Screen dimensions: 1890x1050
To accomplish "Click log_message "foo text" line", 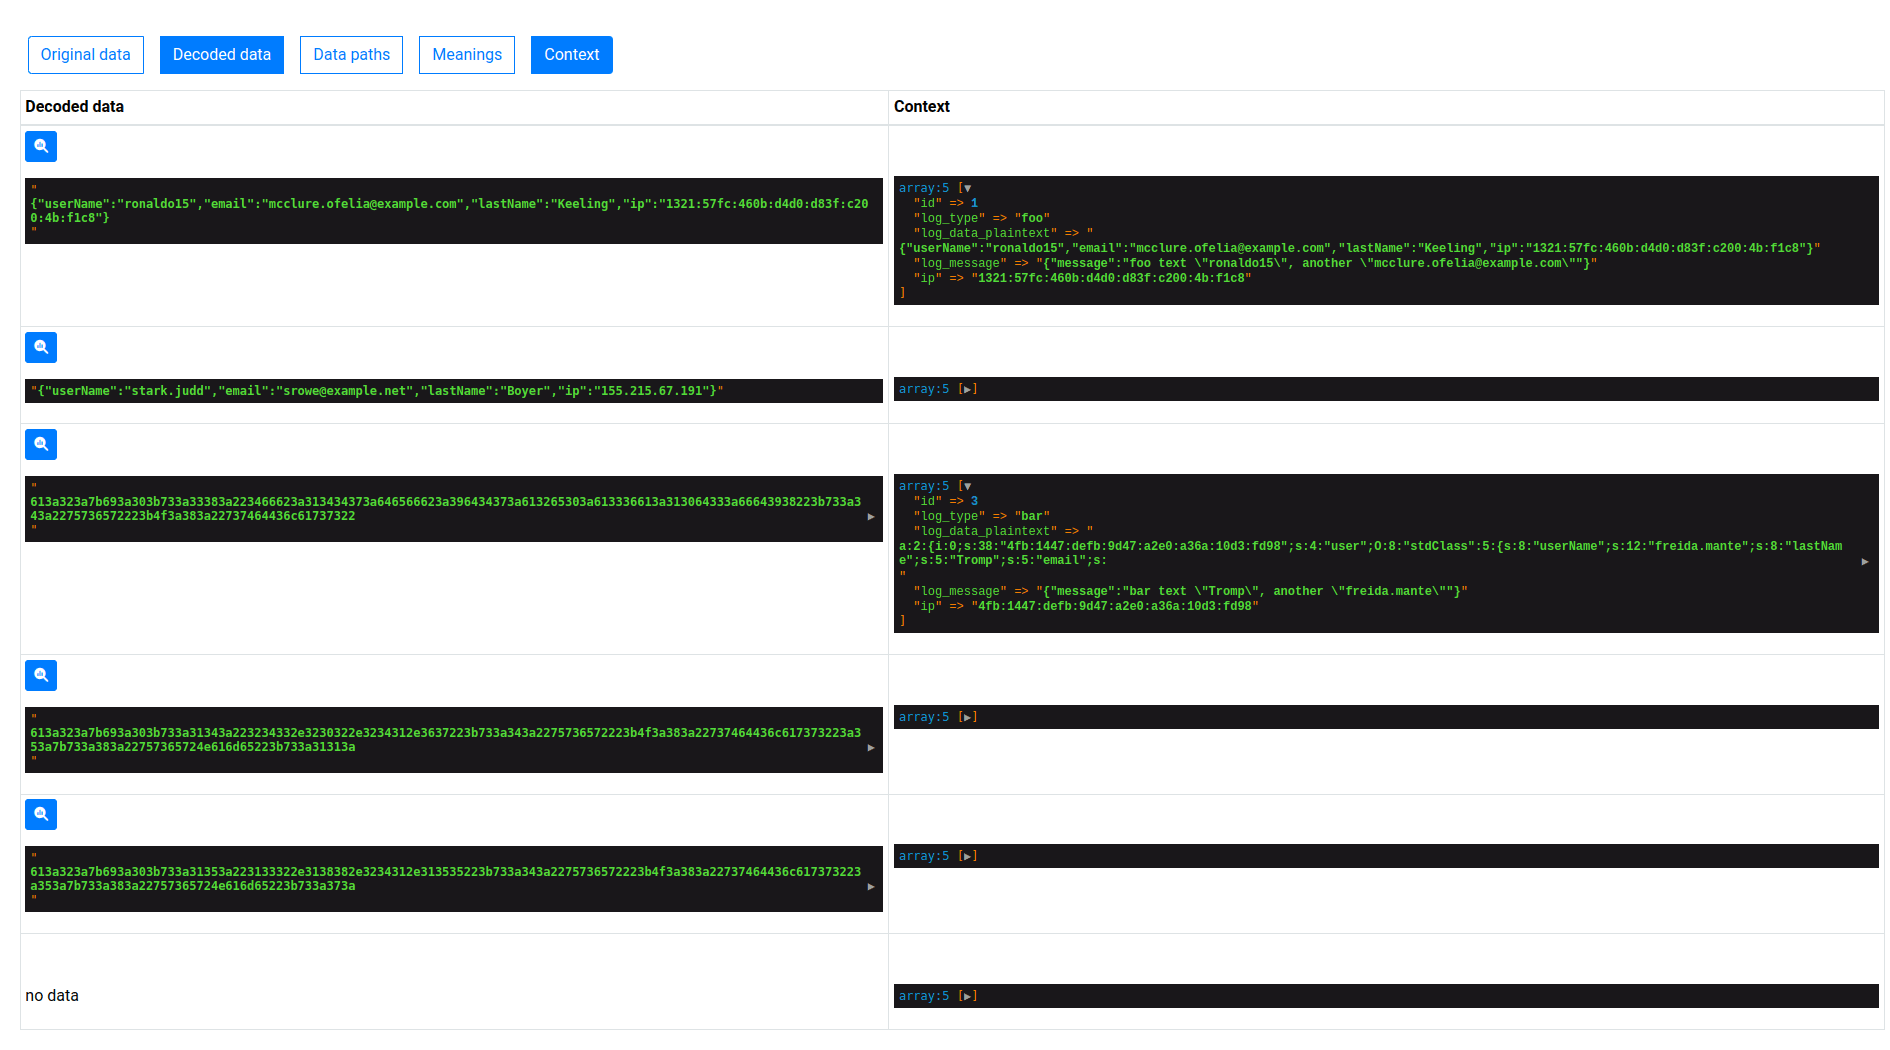I will click(1255, 263).
